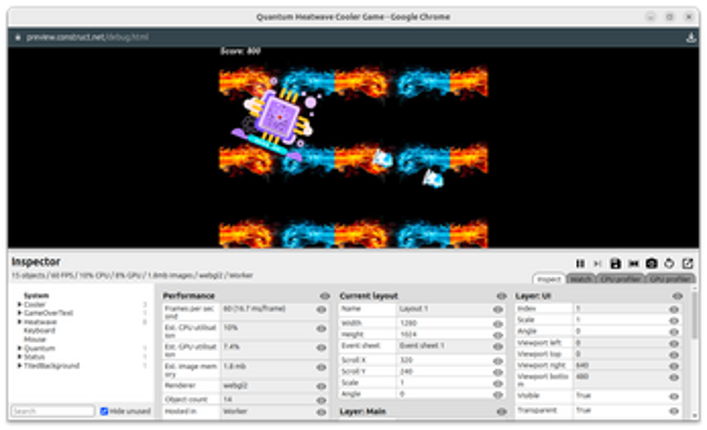
Task: Expand the Heatwave tree node
Action: (x=19, y=322)
